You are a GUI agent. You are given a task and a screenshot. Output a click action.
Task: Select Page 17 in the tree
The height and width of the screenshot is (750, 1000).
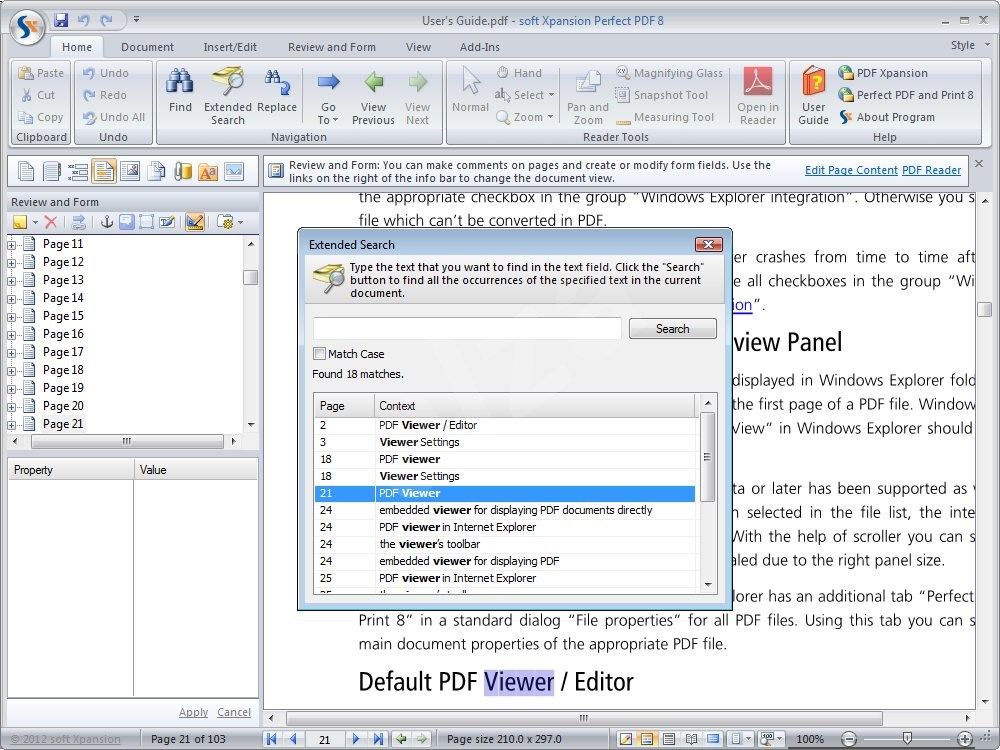click(x=62, y=352)
